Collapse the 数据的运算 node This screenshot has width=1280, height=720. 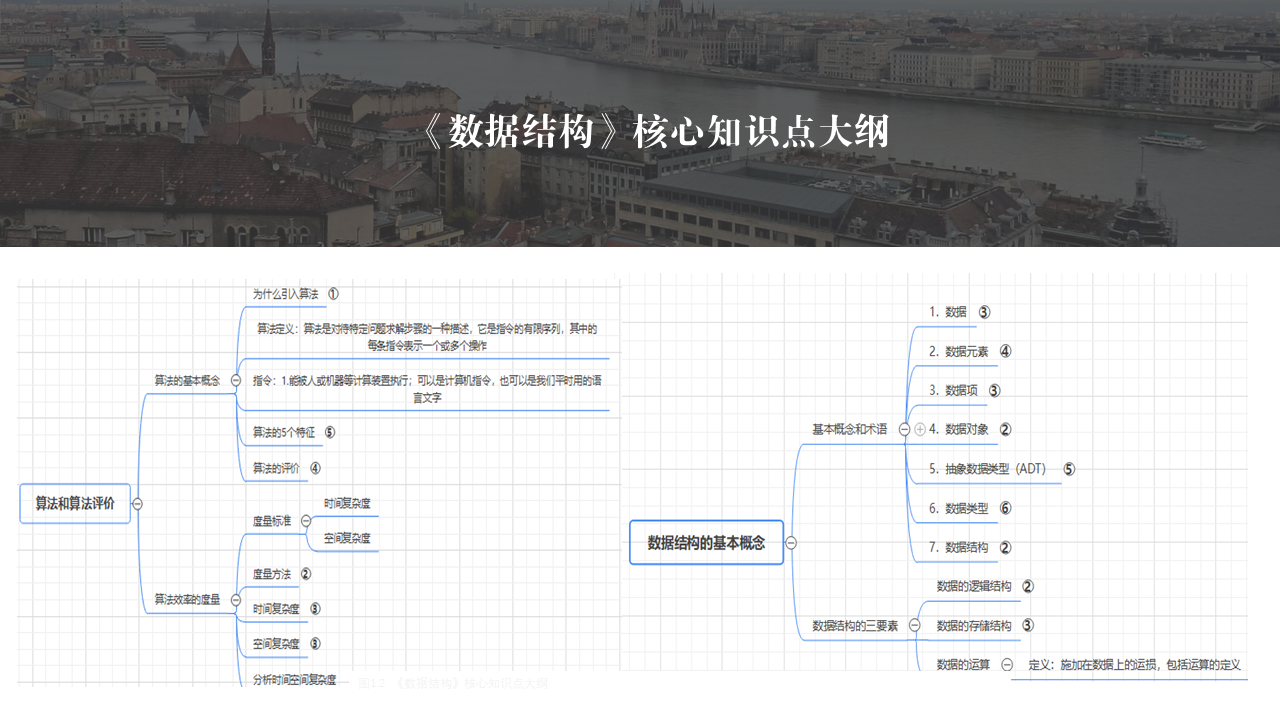(x=1007, y=664)
